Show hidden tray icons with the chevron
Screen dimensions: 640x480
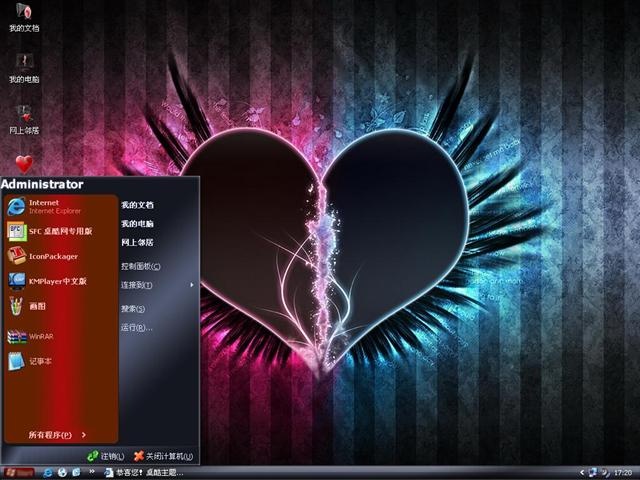[x=582, y=473]
